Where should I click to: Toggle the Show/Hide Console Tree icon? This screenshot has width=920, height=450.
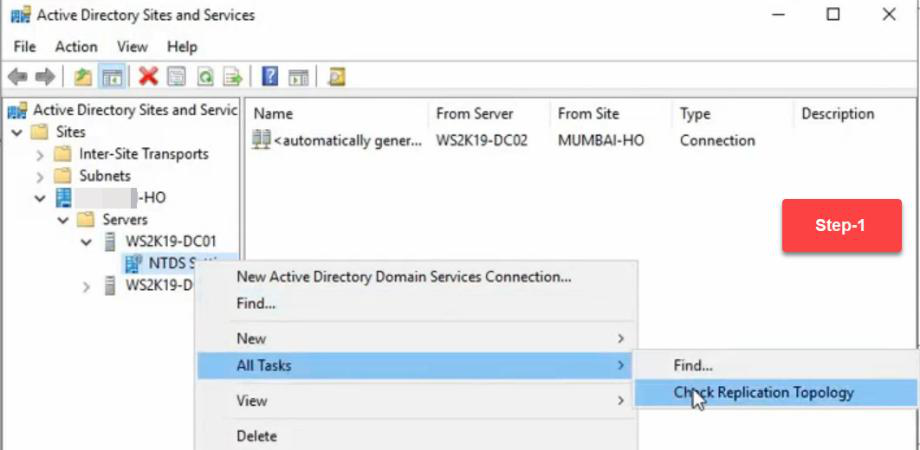111,76
